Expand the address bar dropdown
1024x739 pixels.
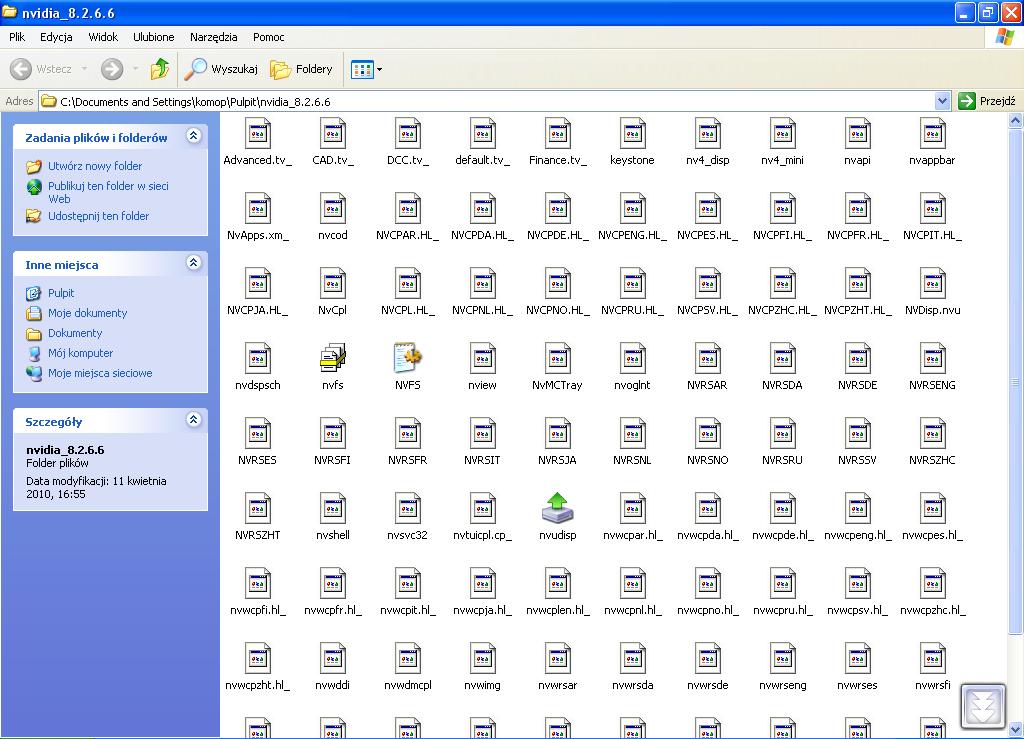click(x=942, y=101)
